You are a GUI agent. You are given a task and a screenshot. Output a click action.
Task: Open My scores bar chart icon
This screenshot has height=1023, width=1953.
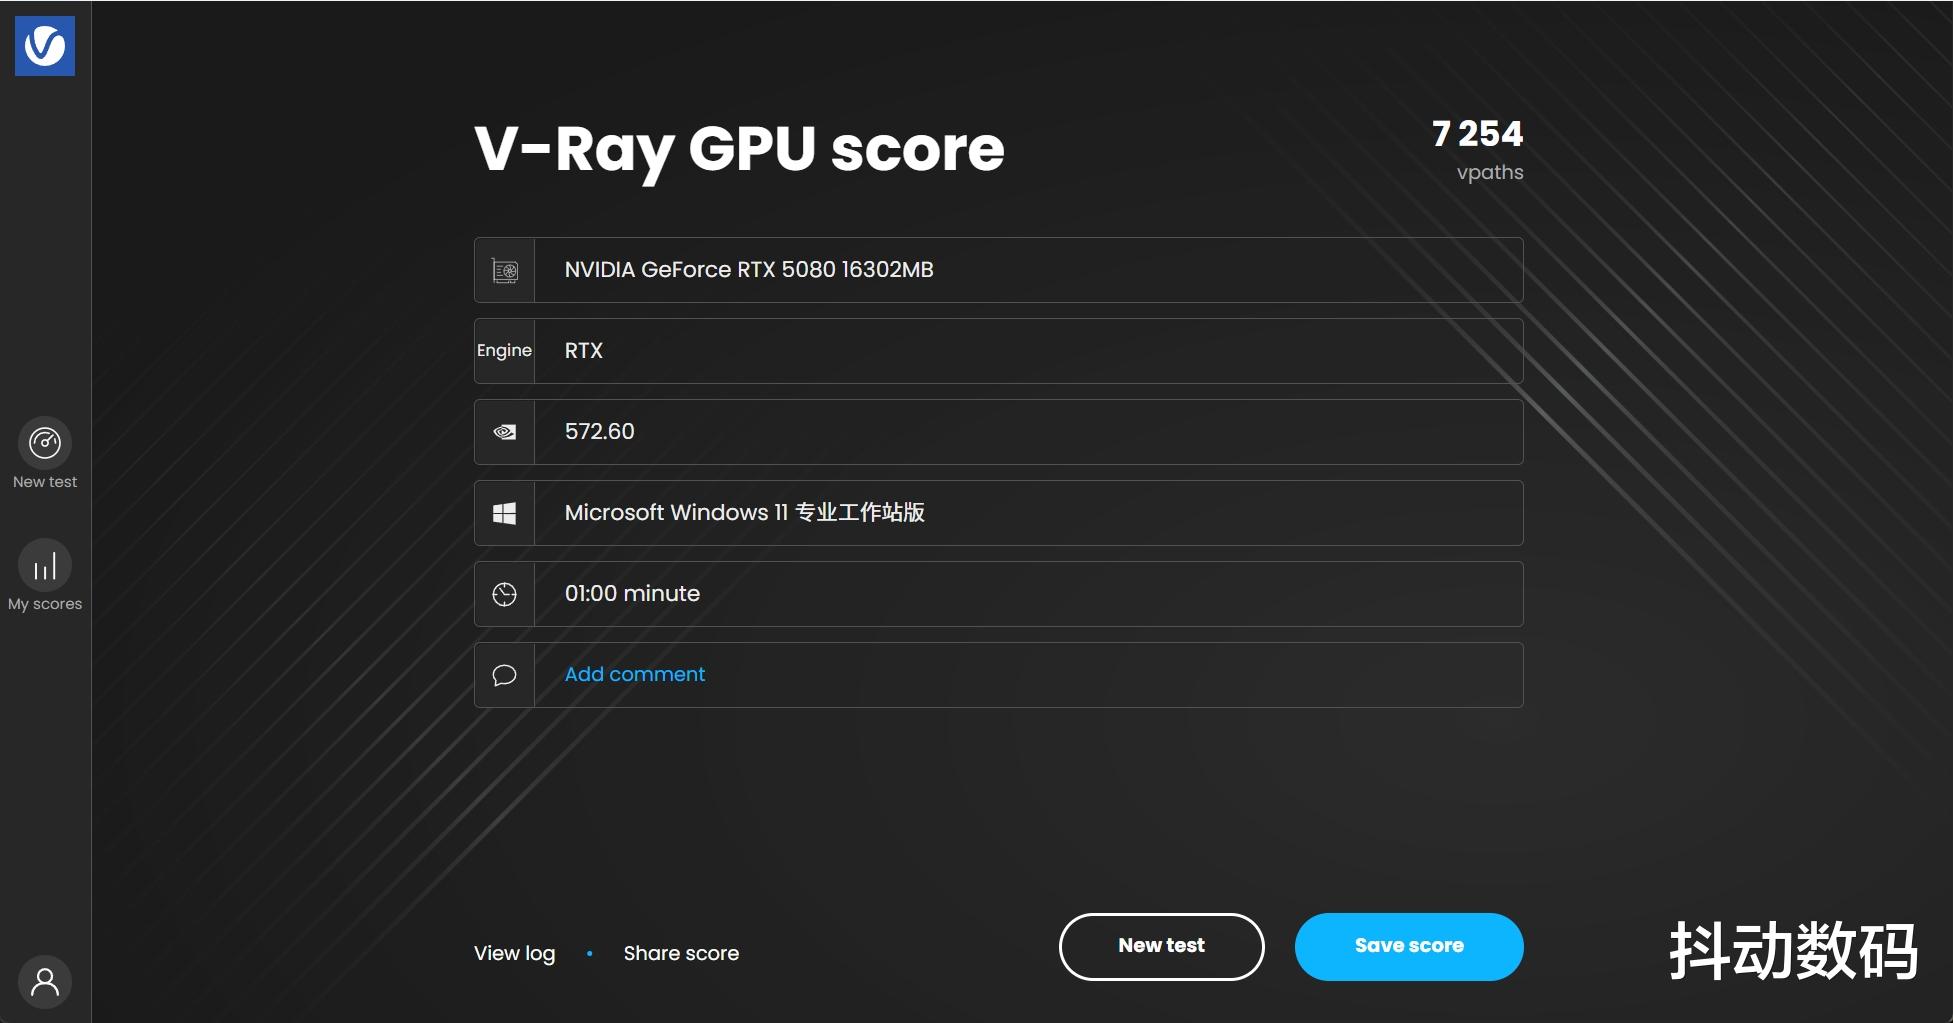pyautogui.click(x=45, y=566)
